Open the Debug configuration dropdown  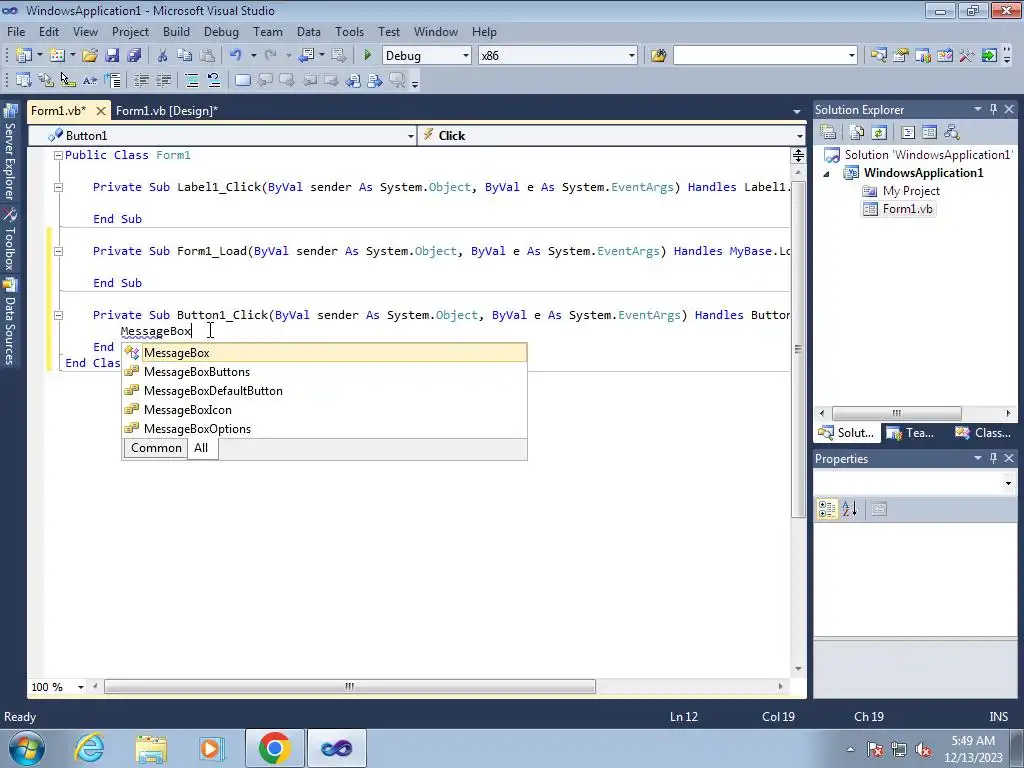[466, 56]
